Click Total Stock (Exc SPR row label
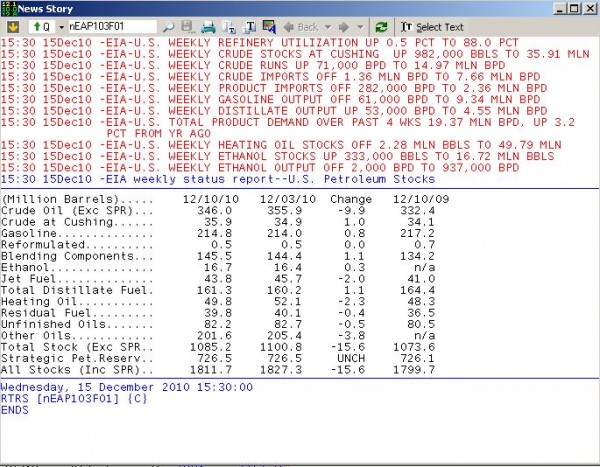600x467 pixels. pos(77,347)
